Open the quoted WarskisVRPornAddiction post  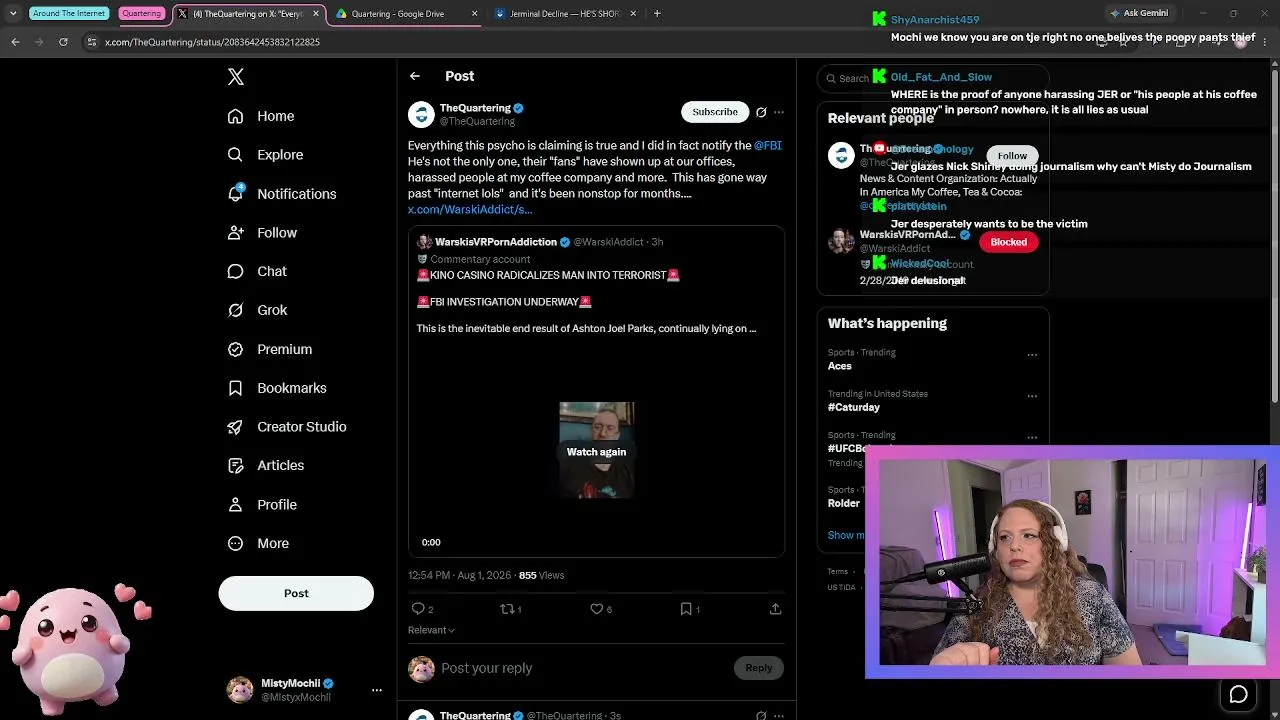coord(596,391)
